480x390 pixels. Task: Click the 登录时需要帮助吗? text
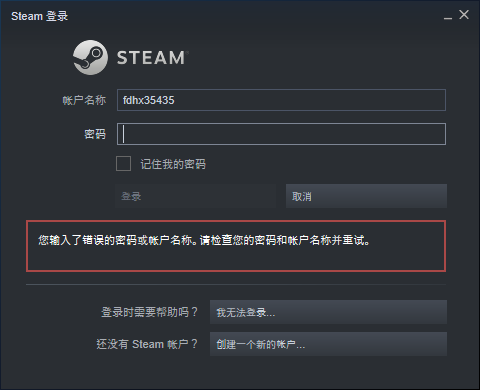pyautogui.click(x=149, y=312)
